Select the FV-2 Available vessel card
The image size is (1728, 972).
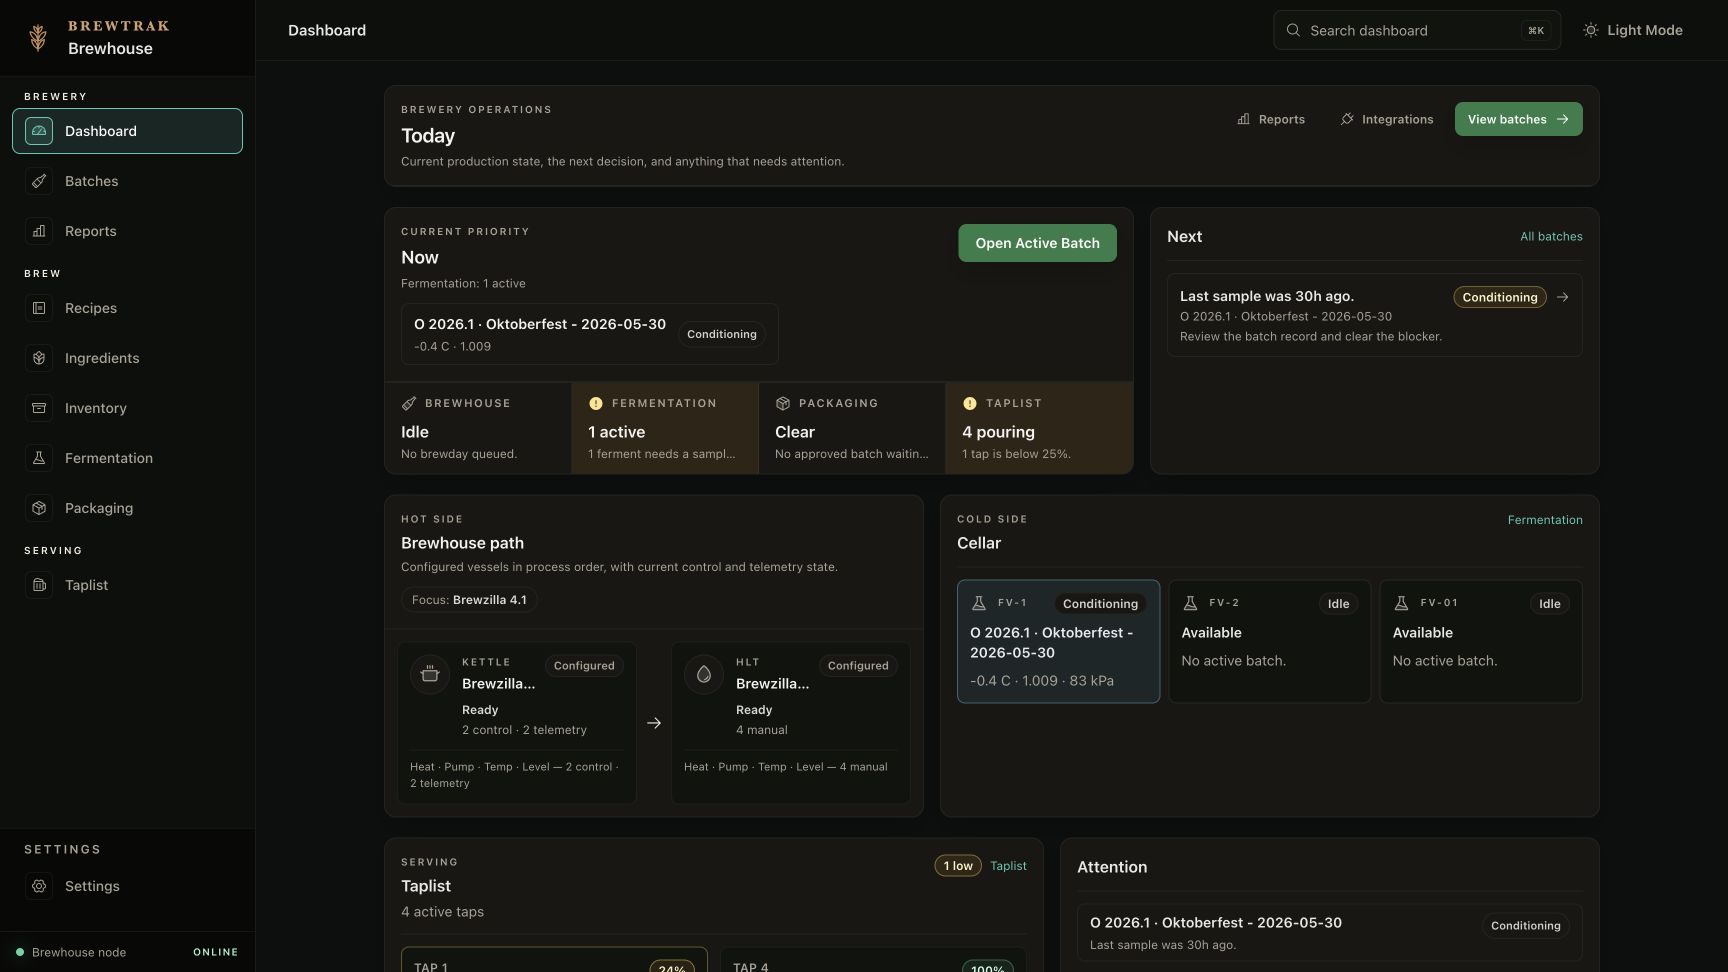pyautogui.click(x=1269, y=642)
